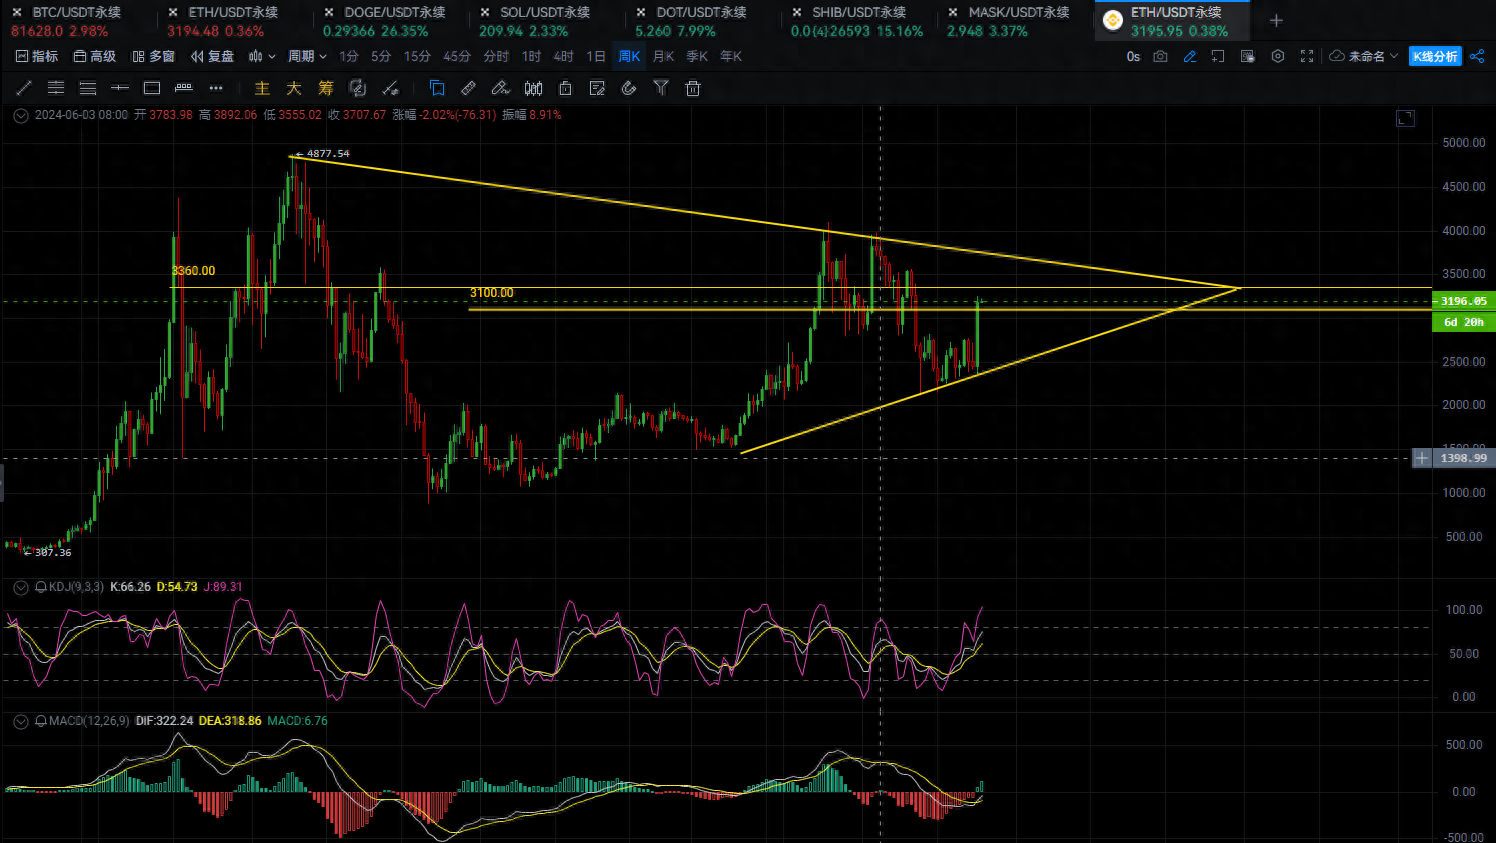Open the SOL/USDT永续 tab

[545, 21]
